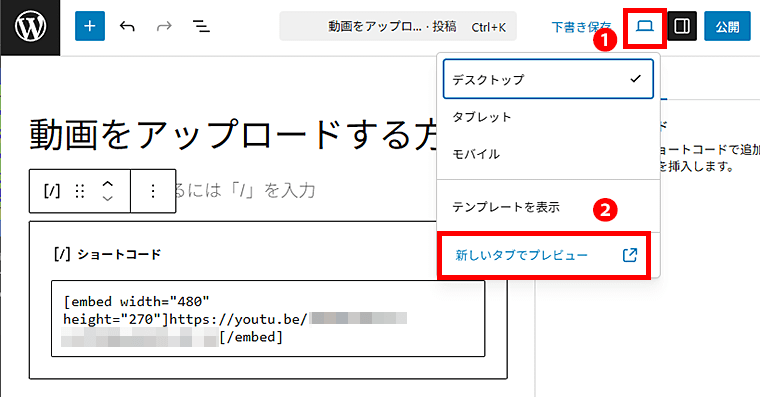
Task: Open the command palette with post title
Action: (x=398, y=27)
